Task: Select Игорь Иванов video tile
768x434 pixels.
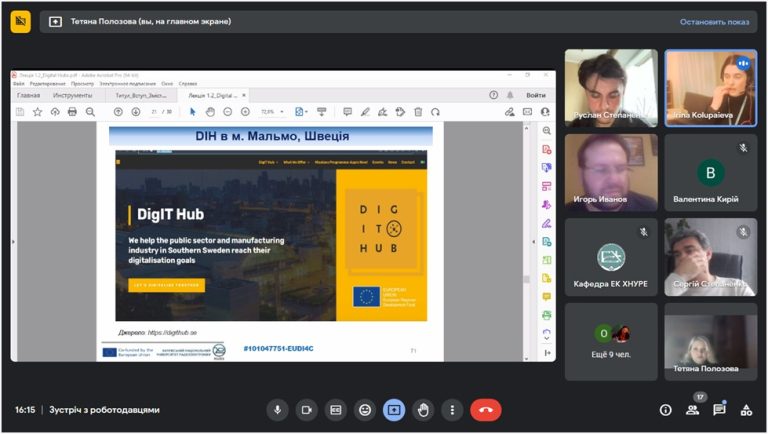Action: [611, 172]
